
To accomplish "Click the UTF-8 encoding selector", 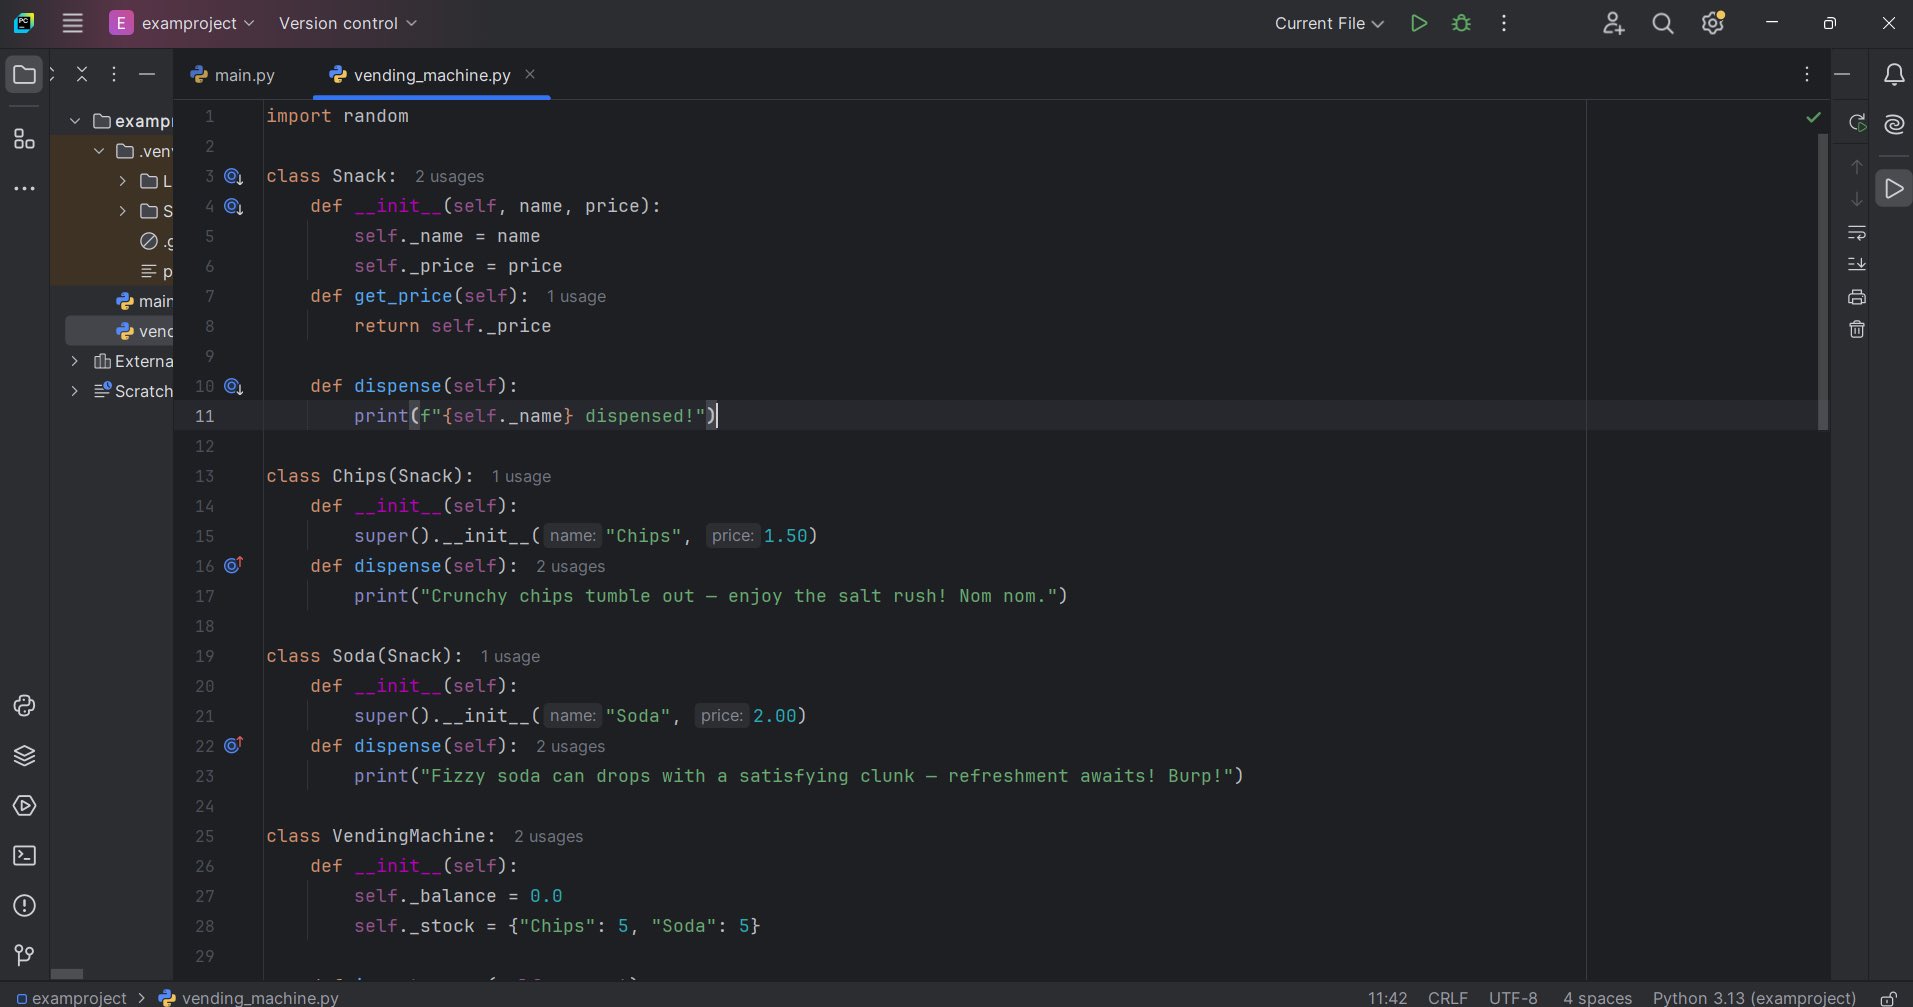I will pyautogui.click(x=1512, y=998).
